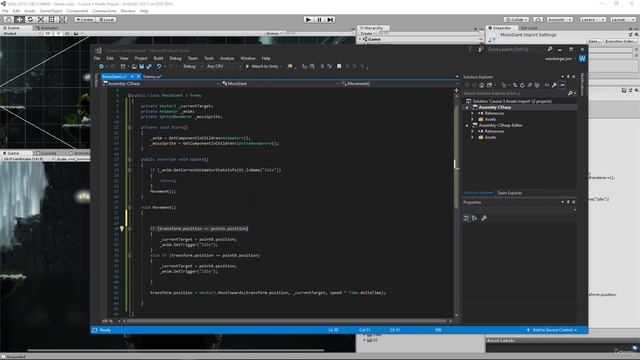Open Visual Studio View menu
The image size is (640, 360).
(124, 58)
